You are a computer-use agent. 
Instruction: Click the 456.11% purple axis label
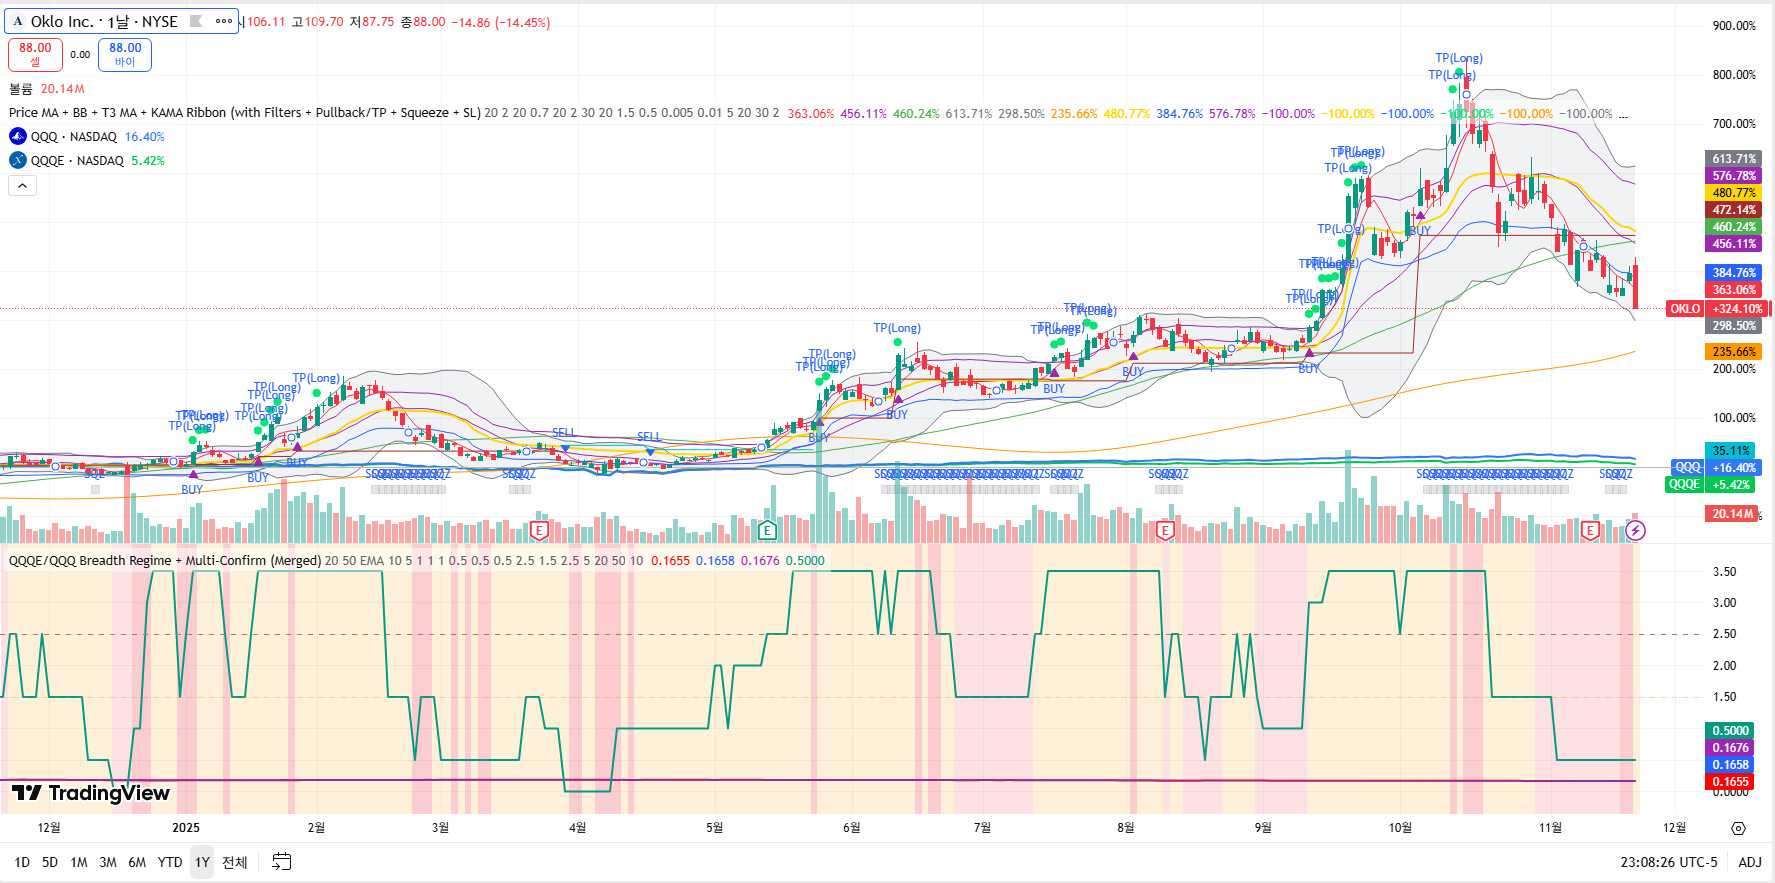1733,244
